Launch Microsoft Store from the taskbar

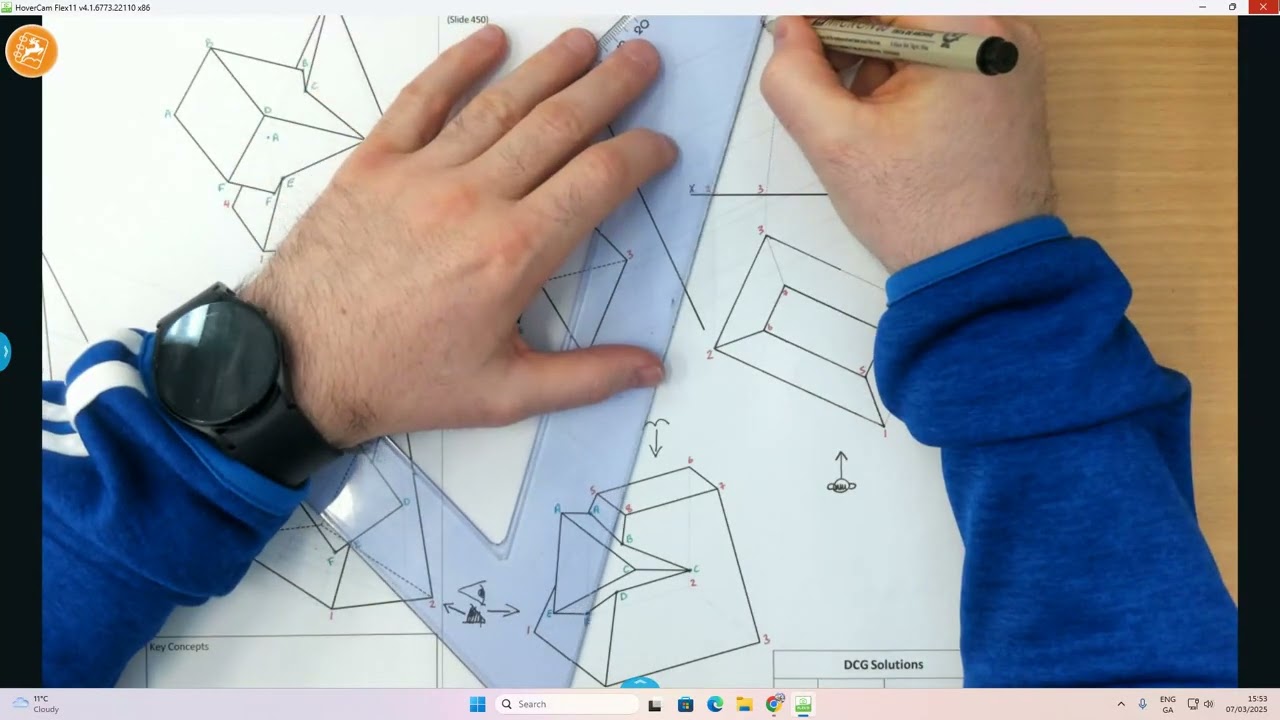(685, 704)
